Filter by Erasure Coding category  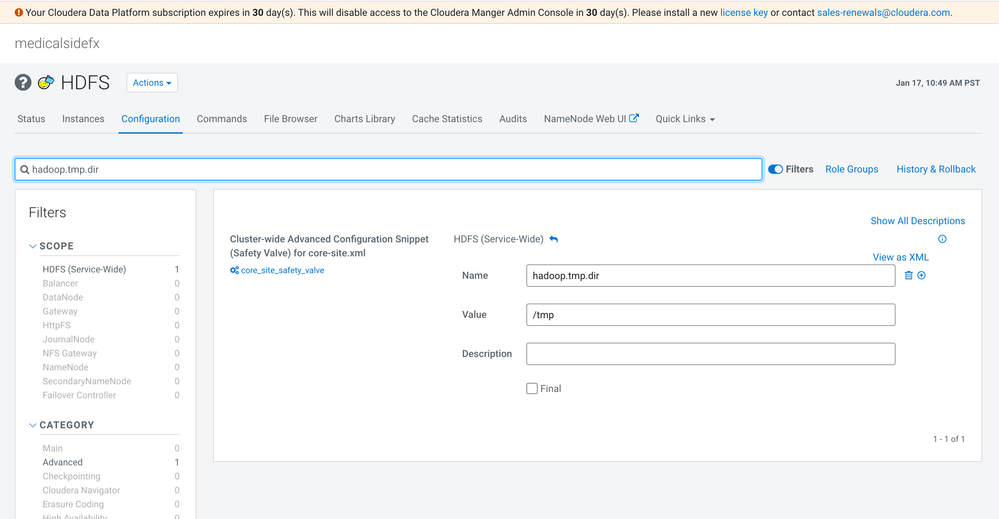tap(73, 504)
